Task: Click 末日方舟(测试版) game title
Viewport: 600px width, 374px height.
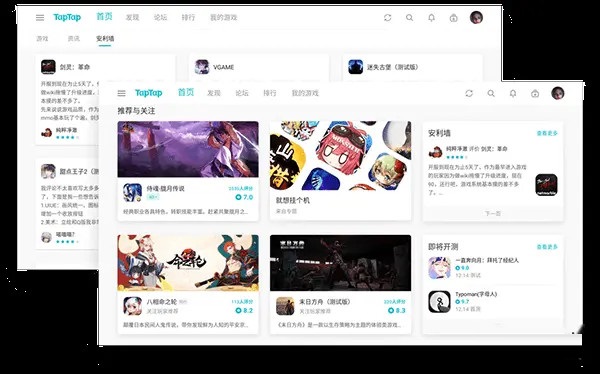Action: 324,302
